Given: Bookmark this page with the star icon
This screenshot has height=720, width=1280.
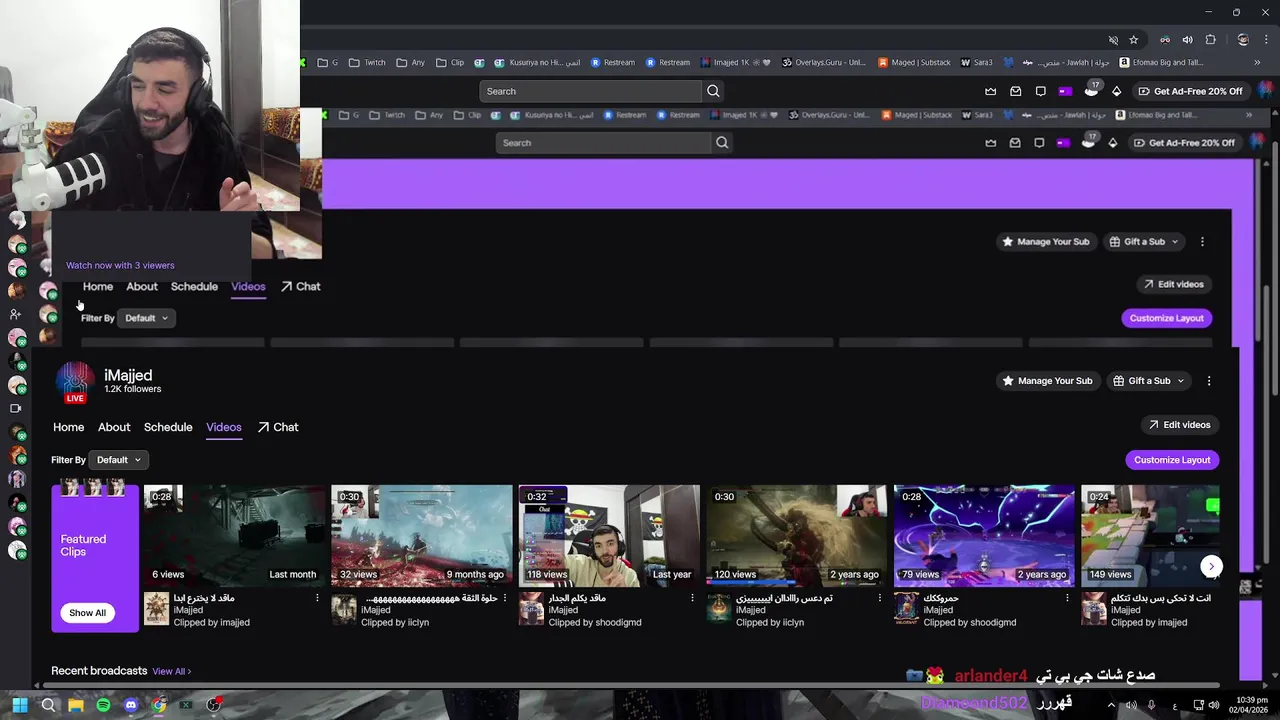Looking at the screenshot, I should [1133, 40].
